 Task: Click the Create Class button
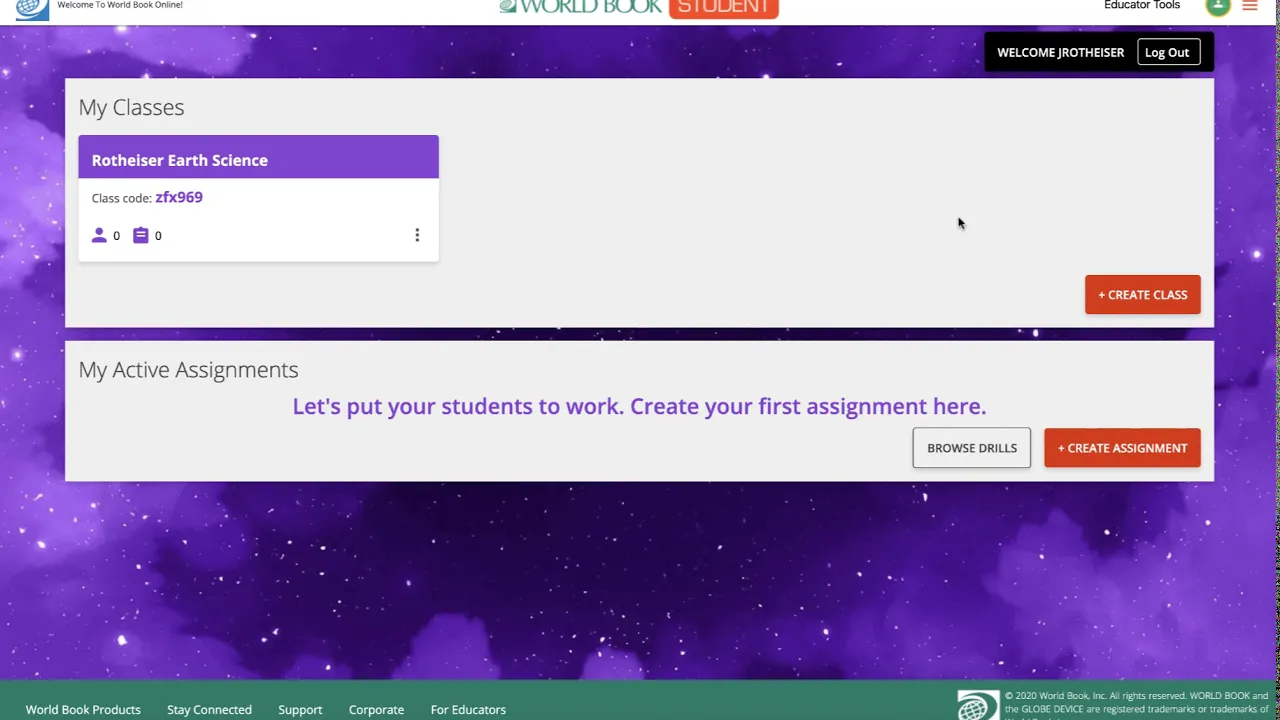click(x=1143, y=295)
